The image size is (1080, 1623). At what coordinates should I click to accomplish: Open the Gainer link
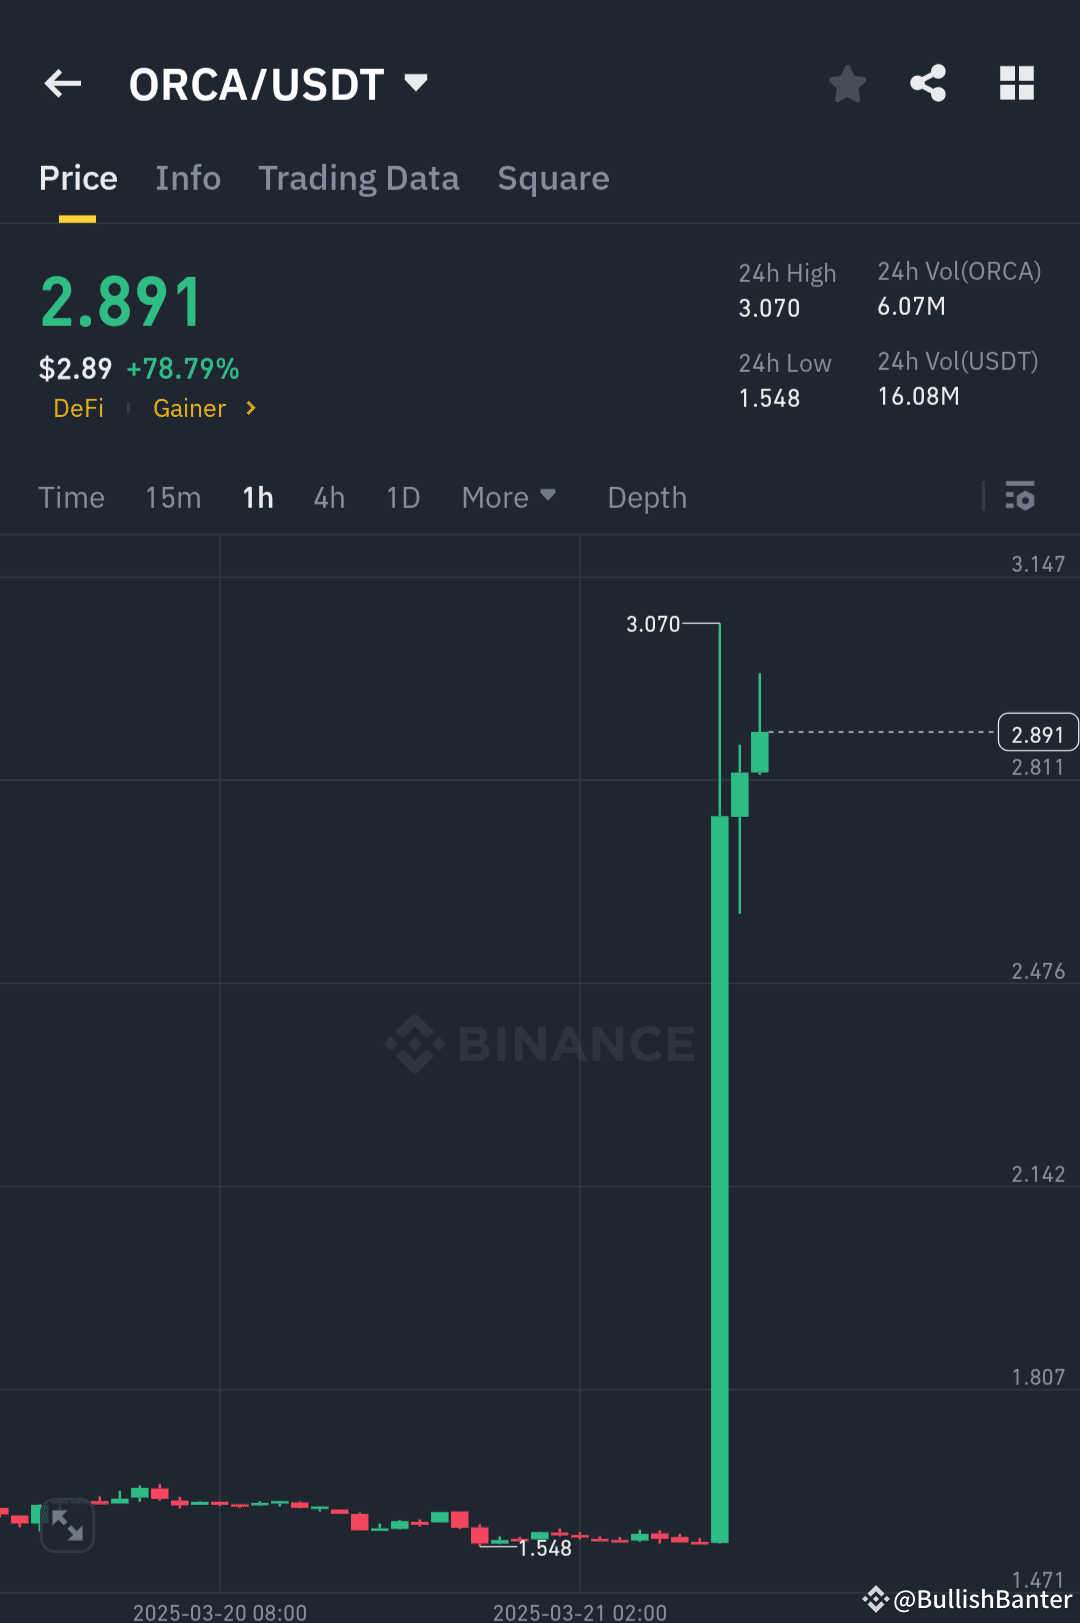[189, 408]
